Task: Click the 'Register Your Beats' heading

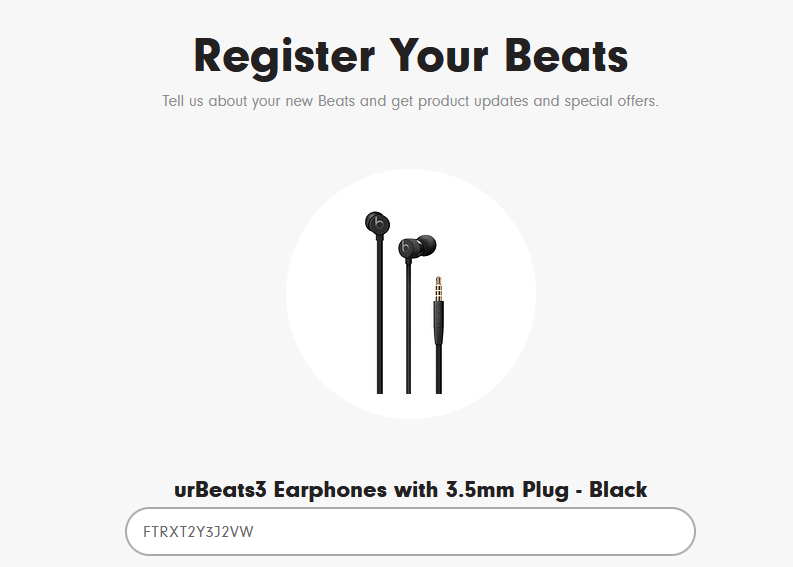Action: point(411,57)
